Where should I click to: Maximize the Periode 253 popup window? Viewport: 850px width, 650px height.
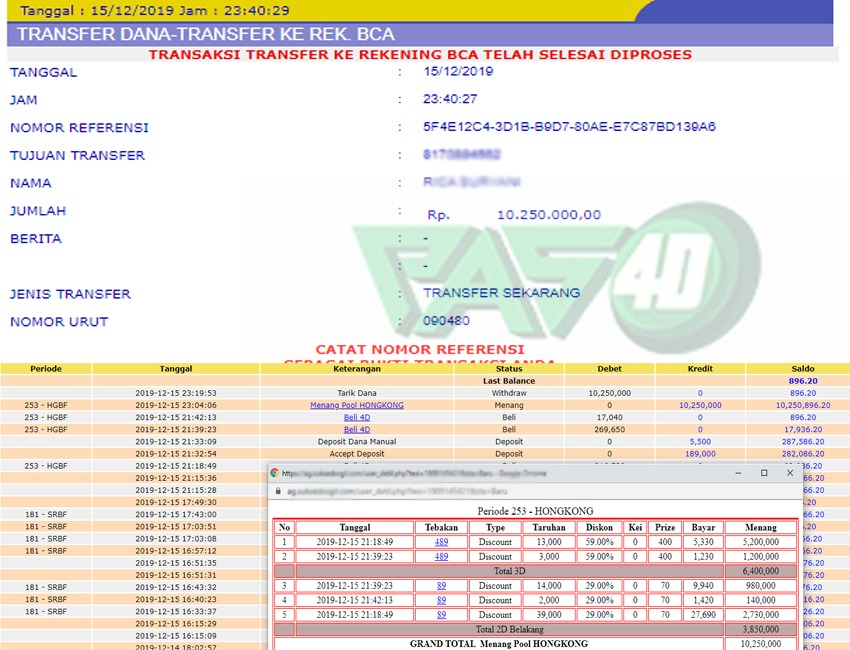click(764, 473)
